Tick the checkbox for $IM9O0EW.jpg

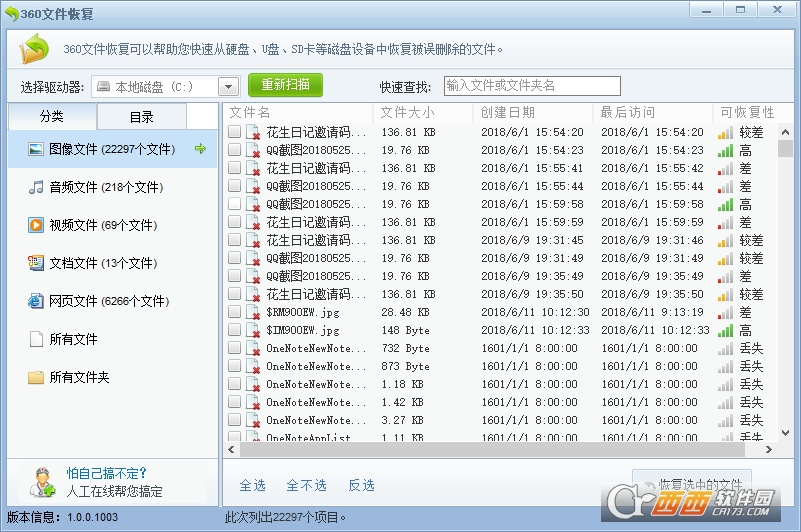234,330
